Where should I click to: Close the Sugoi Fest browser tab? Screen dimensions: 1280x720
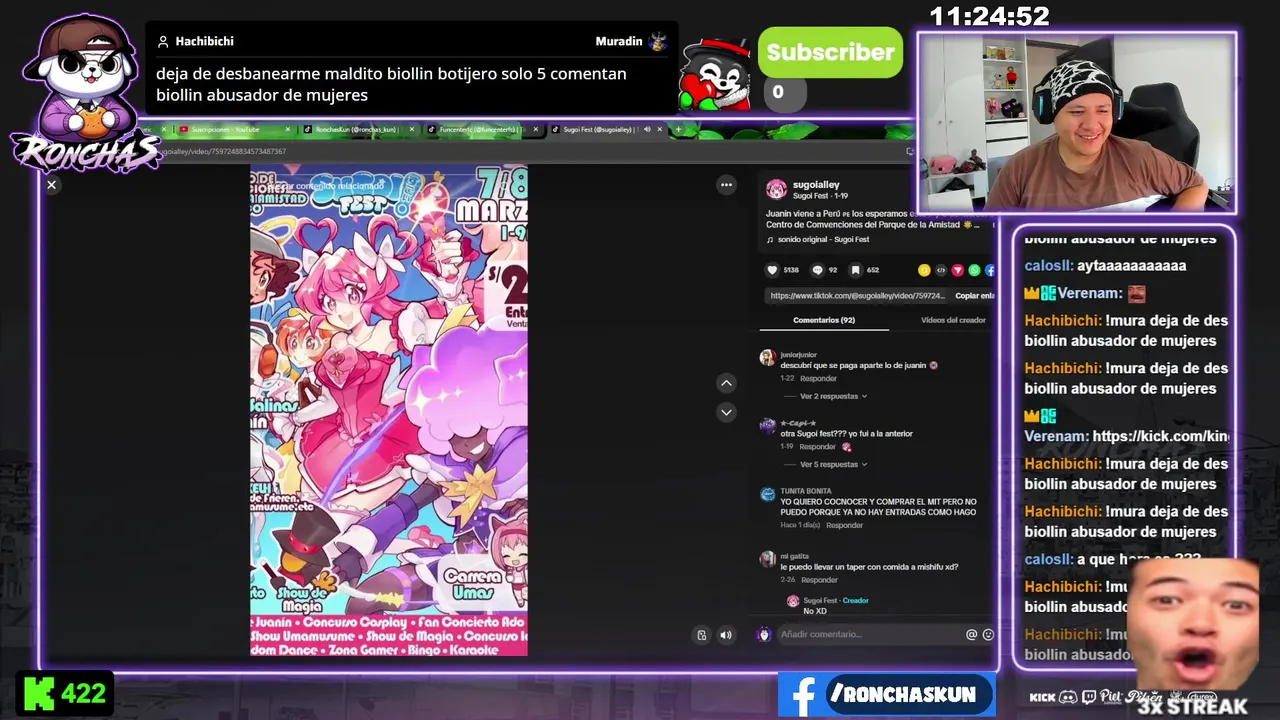(x=662, y=129)
